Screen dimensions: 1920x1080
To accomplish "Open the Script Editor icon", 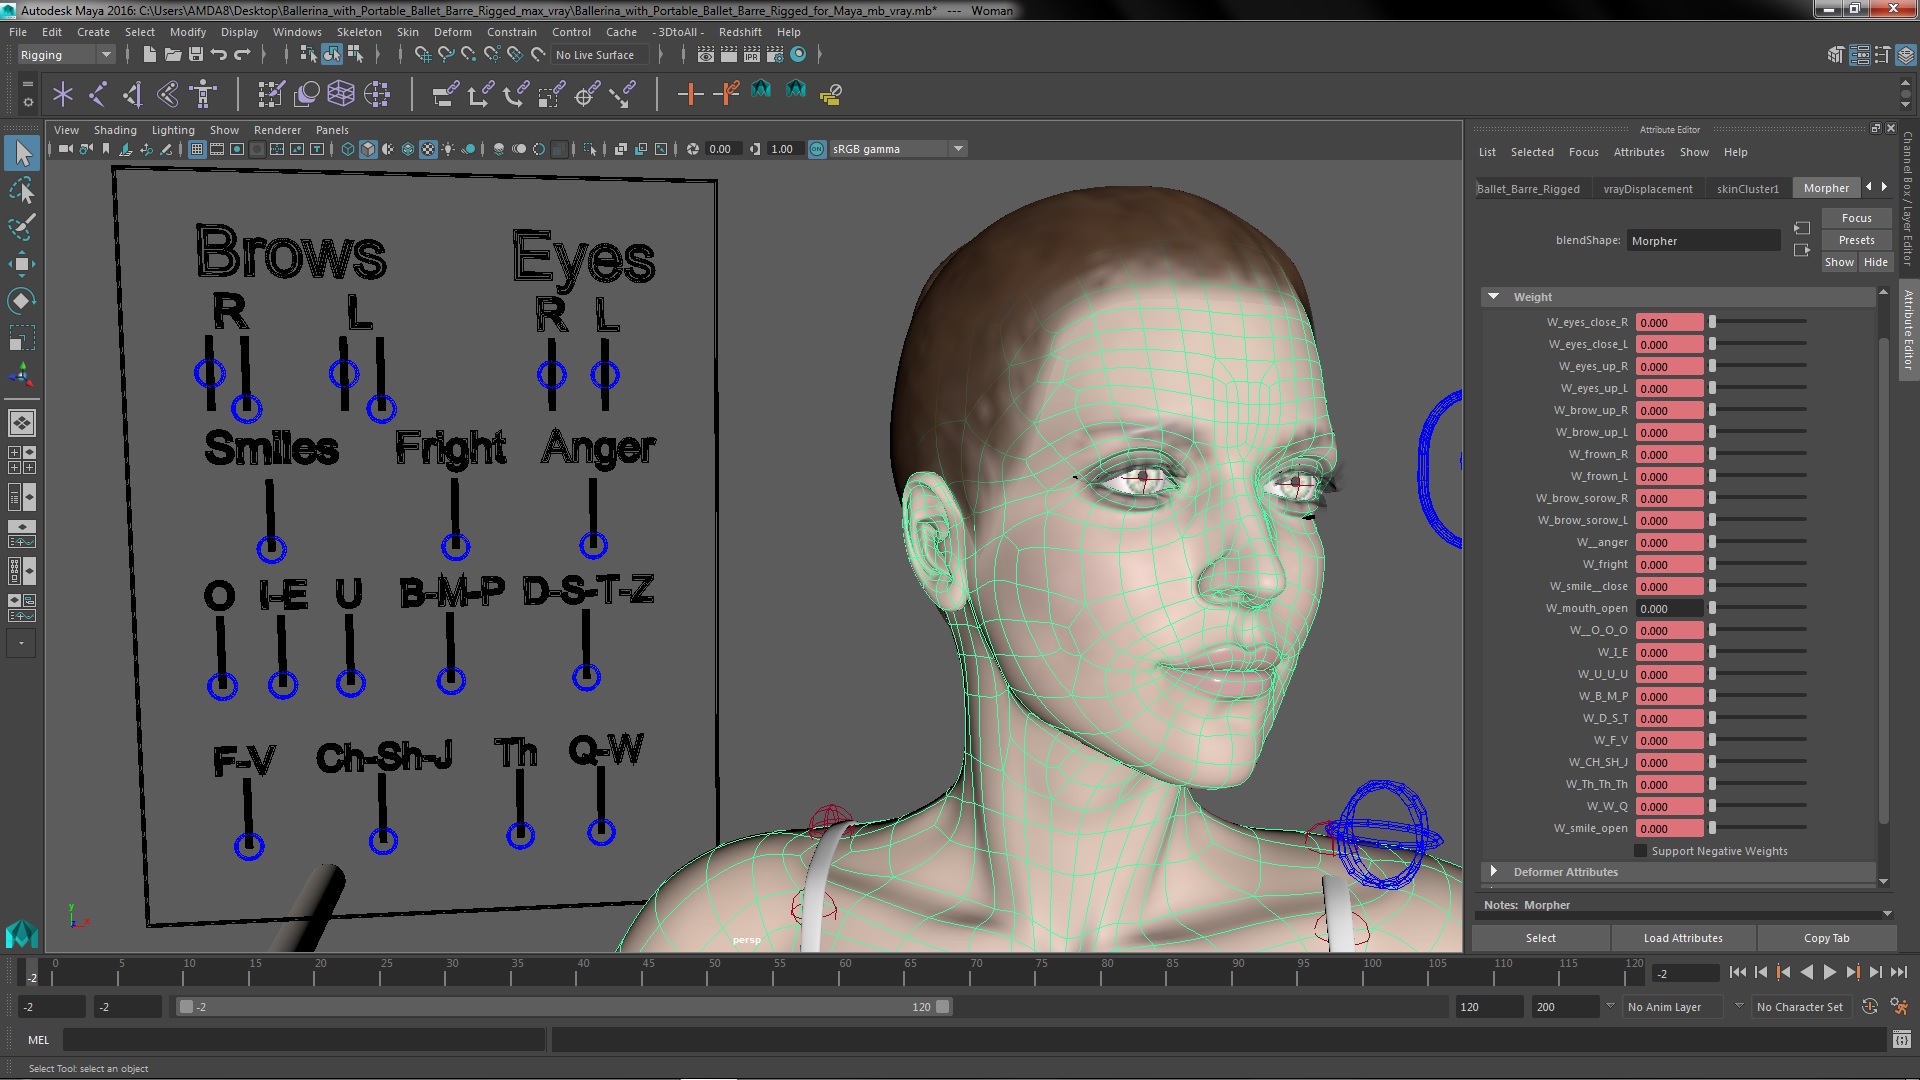I will coord(1902,1040).
